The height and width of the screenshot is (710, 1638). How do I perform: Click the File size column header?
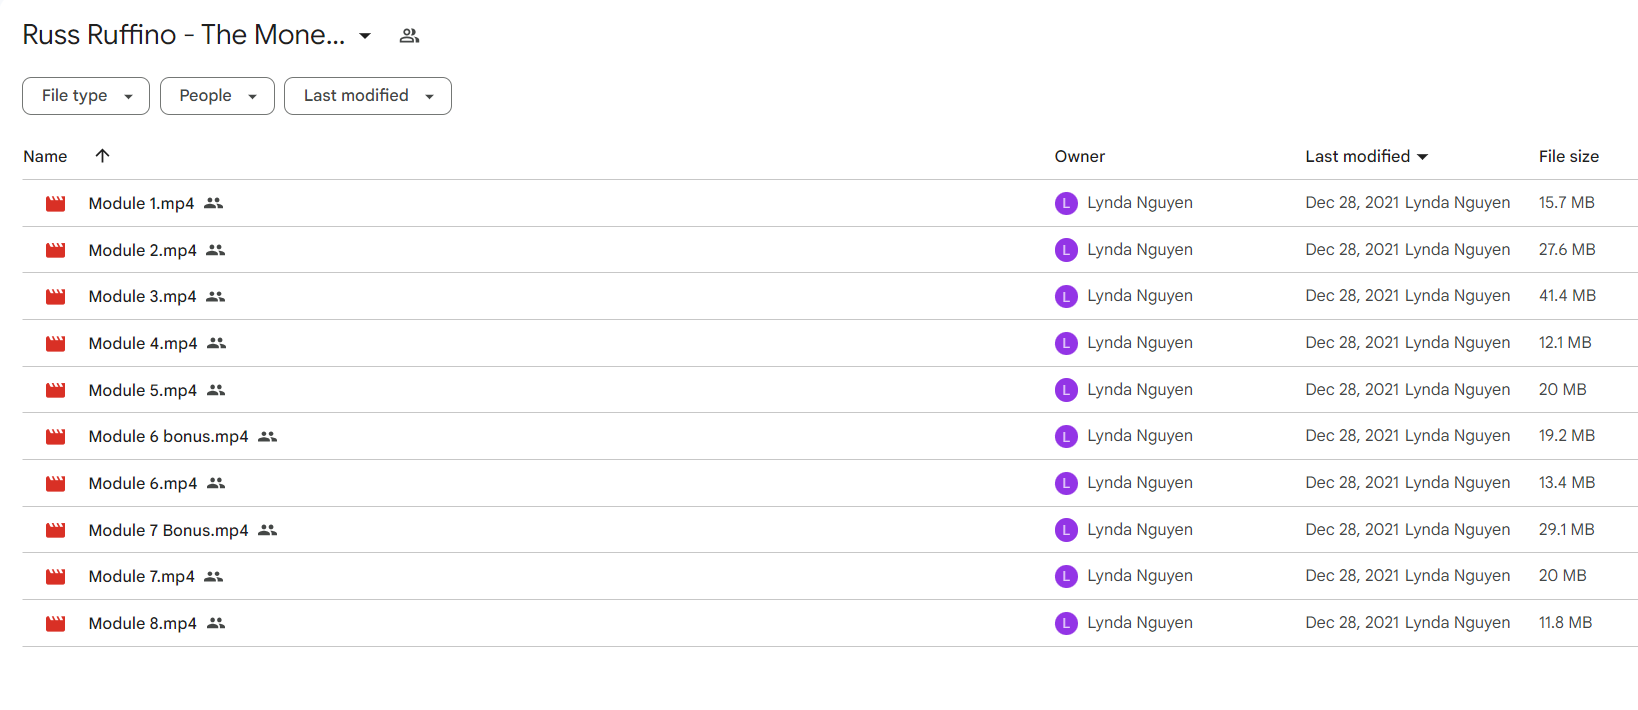coord(1568,156)
